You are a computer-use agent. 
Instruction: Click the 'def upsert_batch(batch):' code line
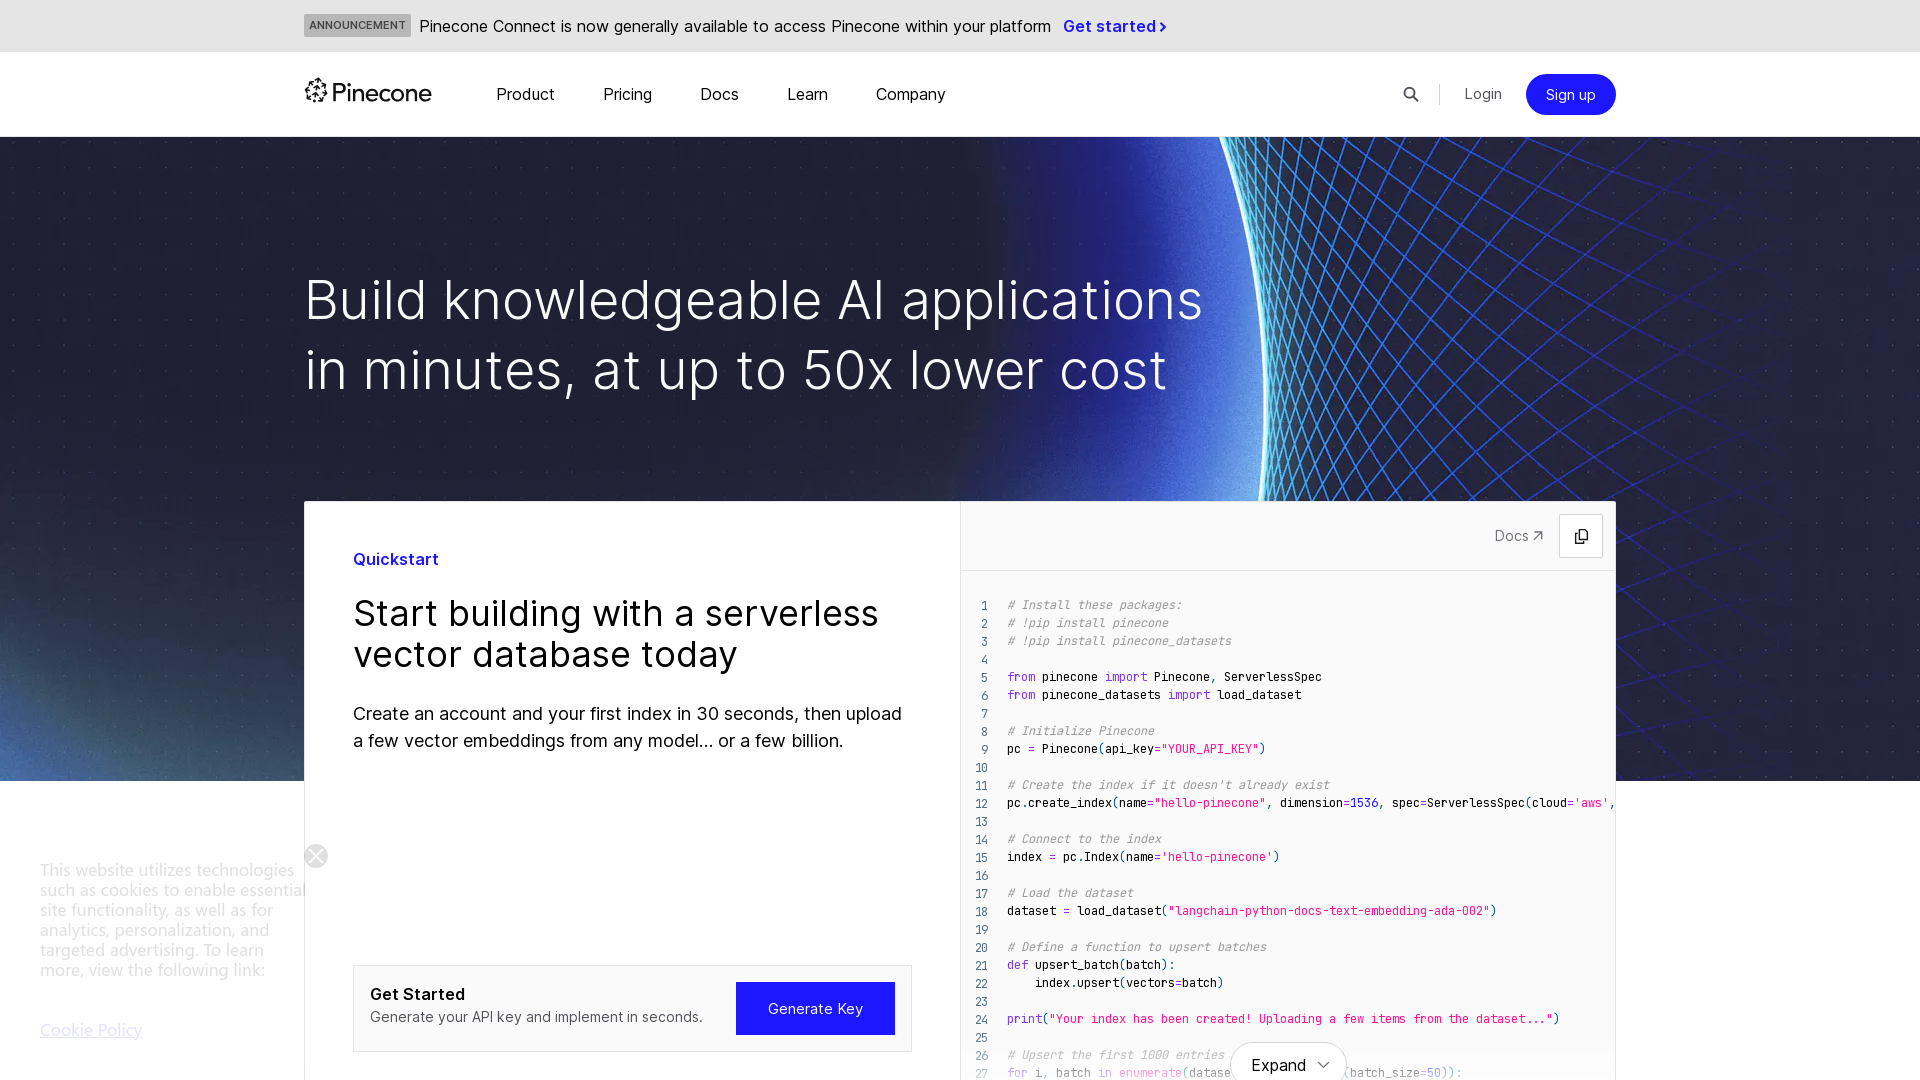pos(1091,965)
